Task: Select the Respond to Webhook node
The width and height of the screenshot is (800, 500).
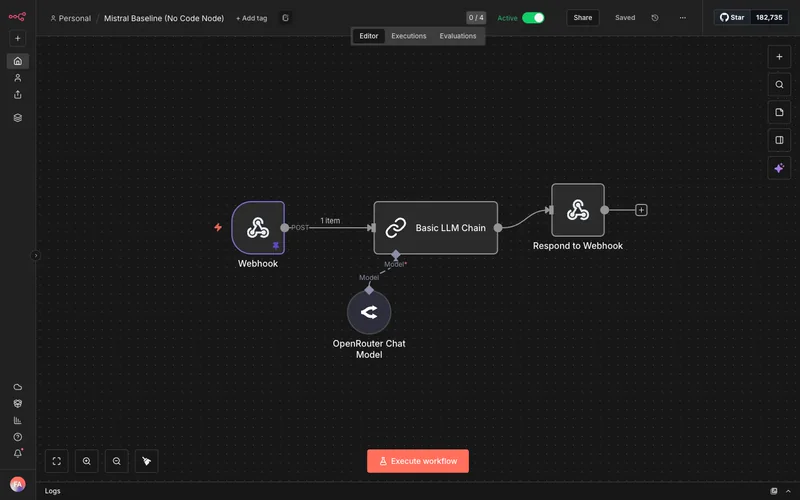Action: pyautogui.click(x=578, y=210)
